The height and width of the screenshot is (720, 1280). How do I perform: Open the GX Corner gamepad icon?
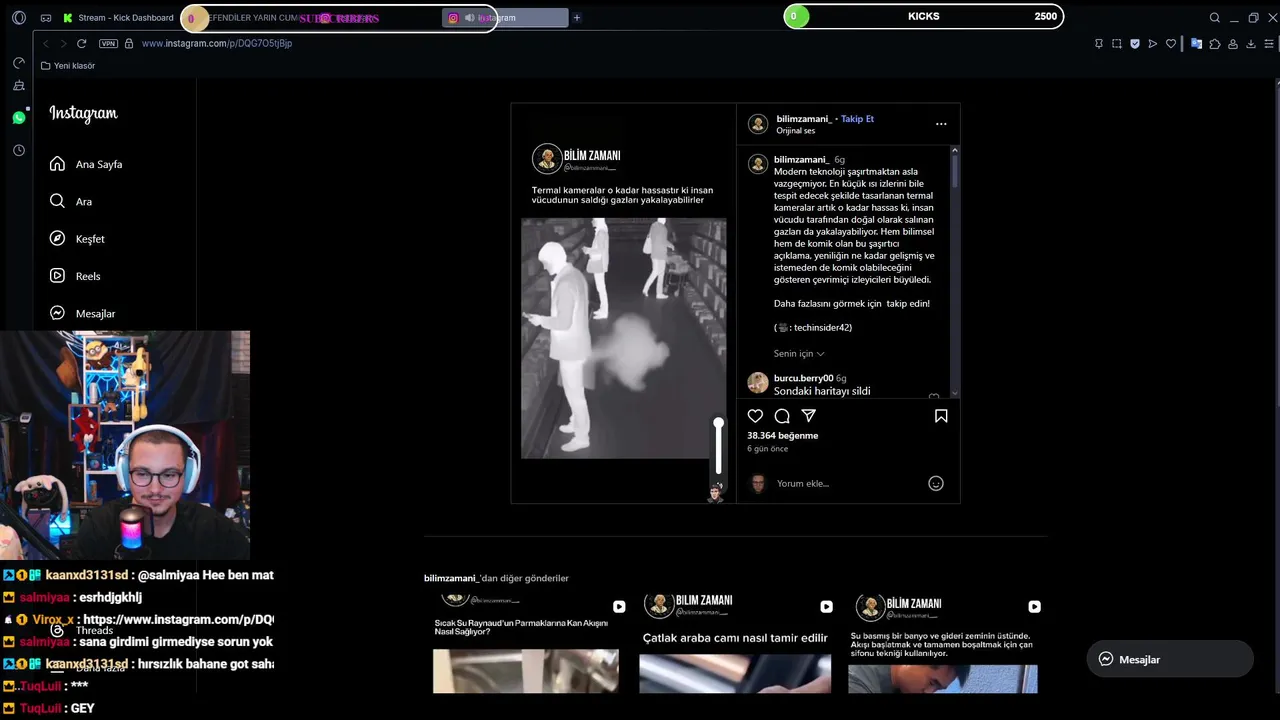(x=46, y=18)
